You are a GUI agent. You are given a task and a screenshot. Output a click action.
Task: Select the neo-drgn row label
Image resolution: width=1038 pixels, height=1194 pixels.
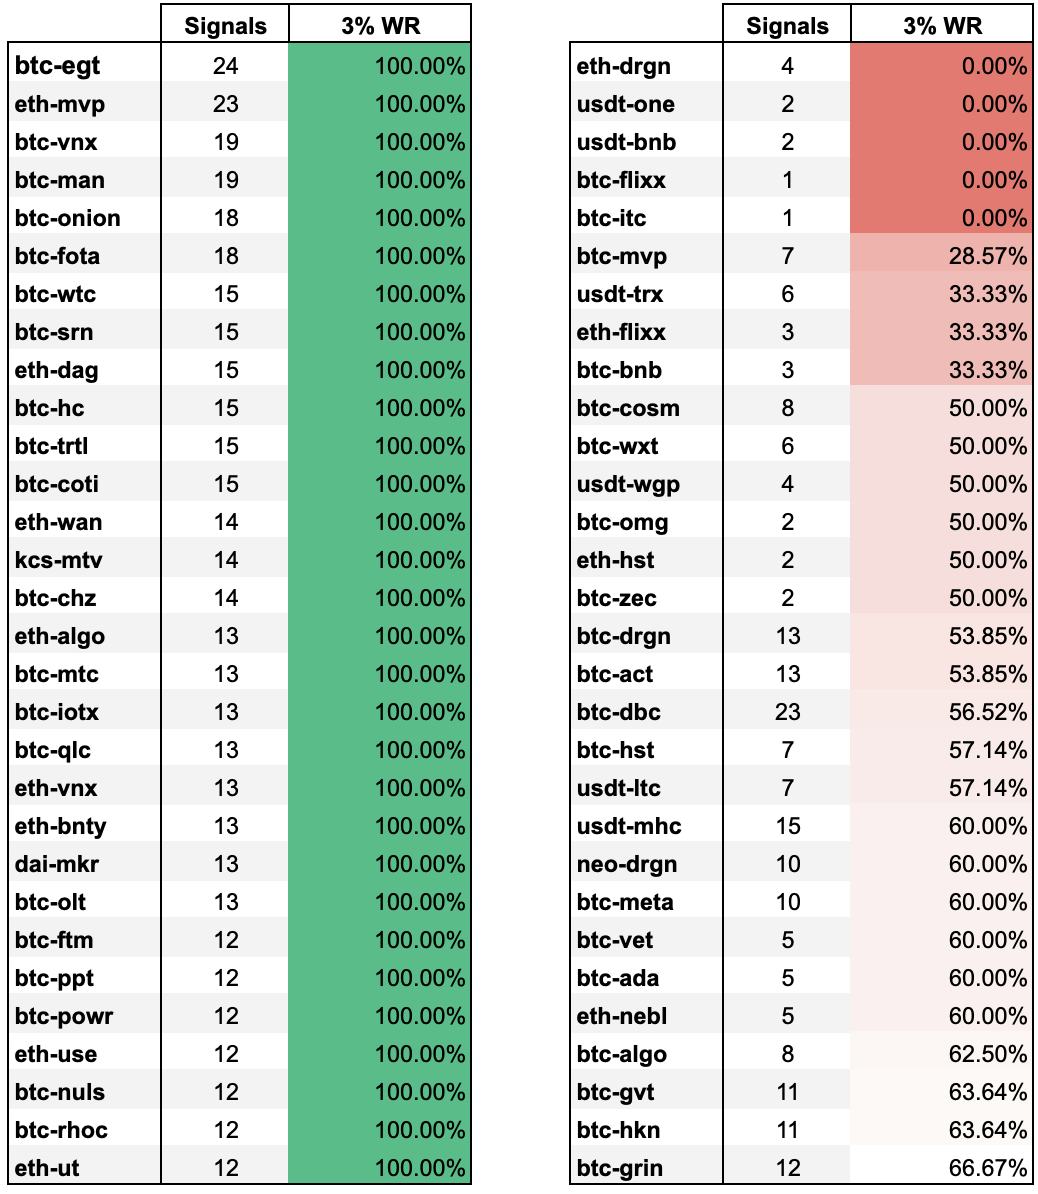click(x=627, y=864)
